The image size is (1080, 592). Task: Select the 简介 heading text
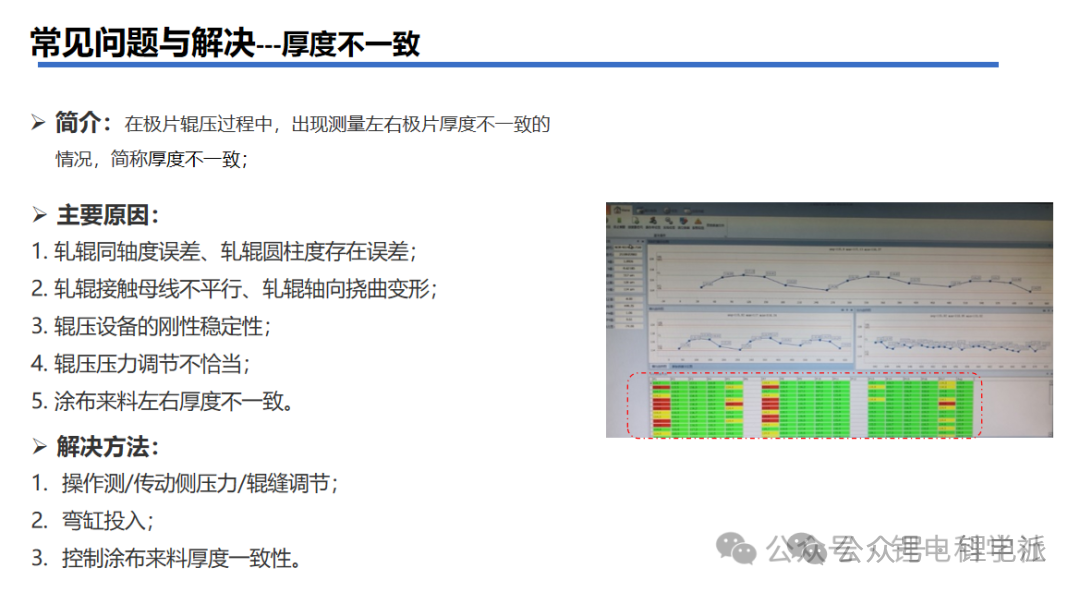(82, 124)
